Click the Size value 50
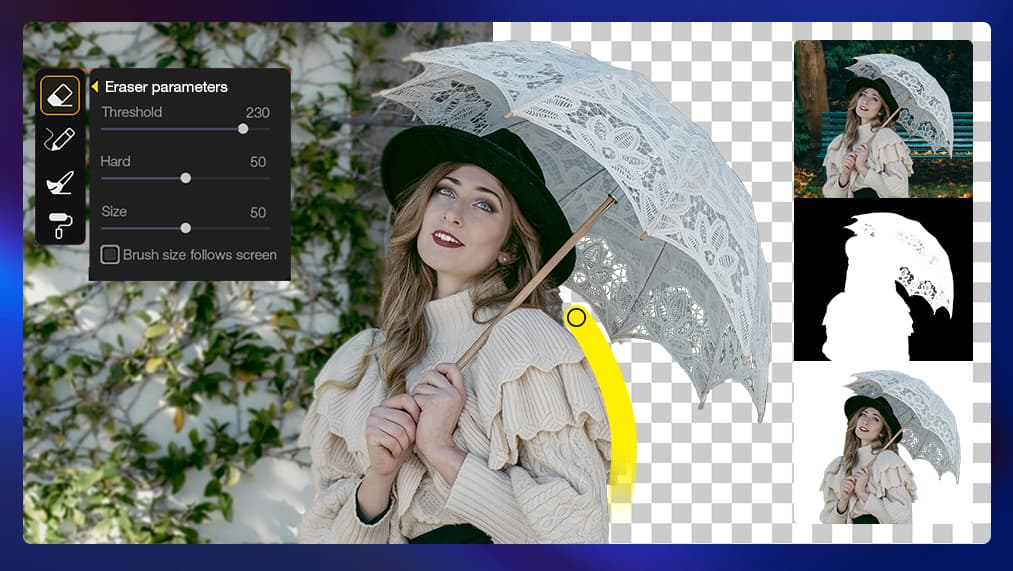 click(258, 212)
